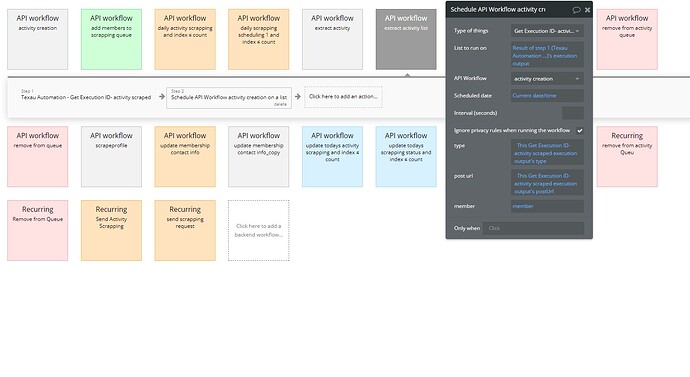
Task: Open API workflow remove from activity queue
Action: point(627,39)
